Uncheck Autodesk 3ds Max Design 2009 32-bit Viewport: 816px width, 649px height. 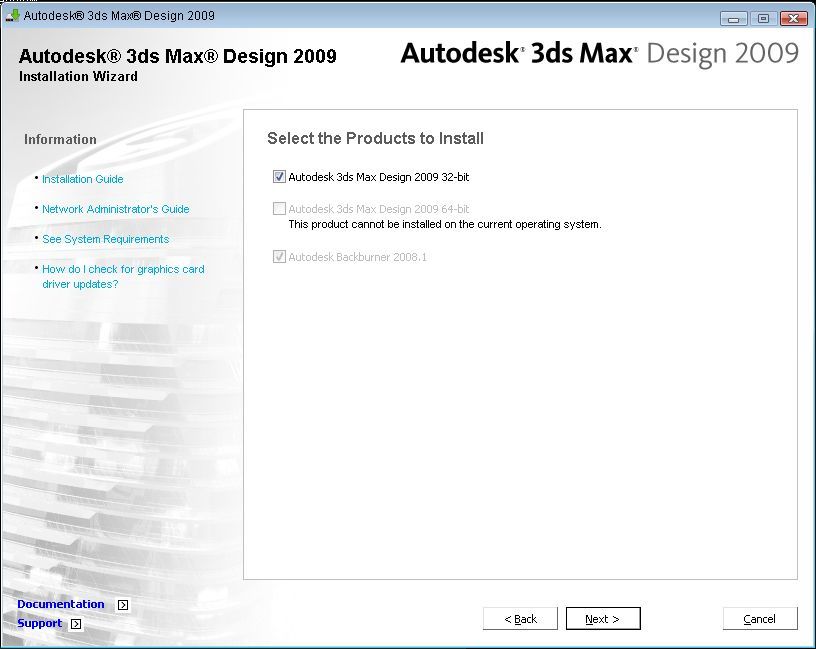(x=279, y=177)
